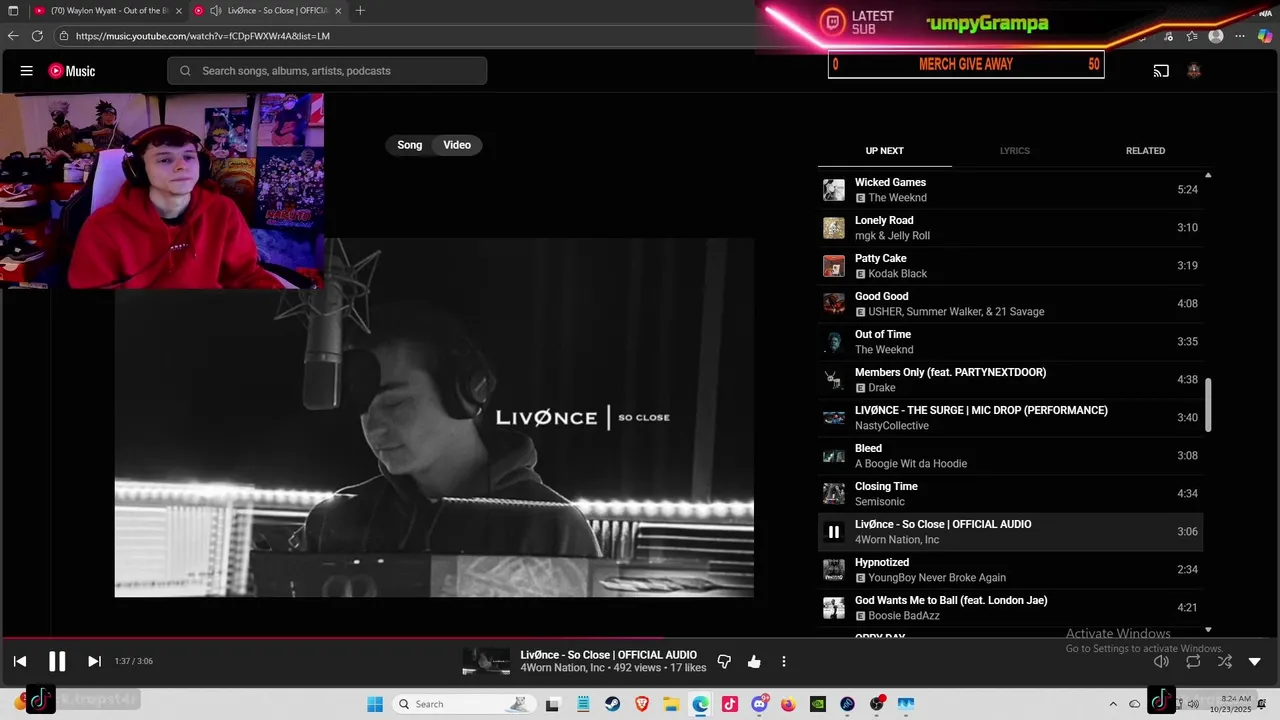Open Steam from taskbar

[611, 704]
